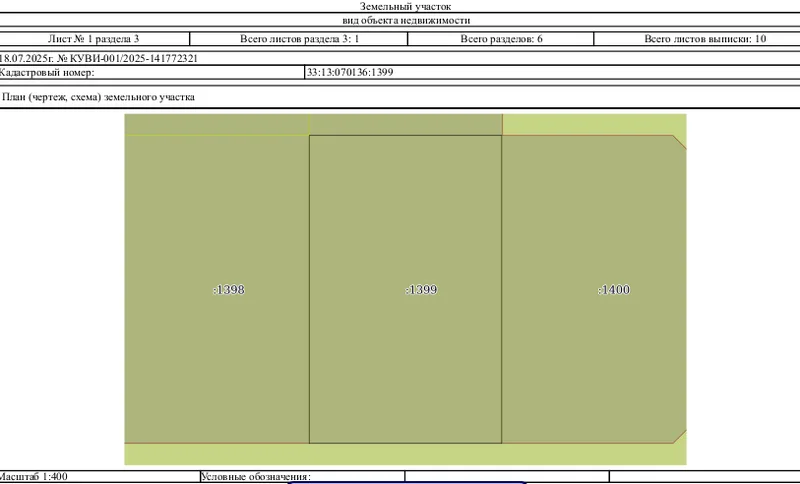800x484 pixels.
Task: Click the empty cell right of Условные обозначения
Action: coord(507,477)
